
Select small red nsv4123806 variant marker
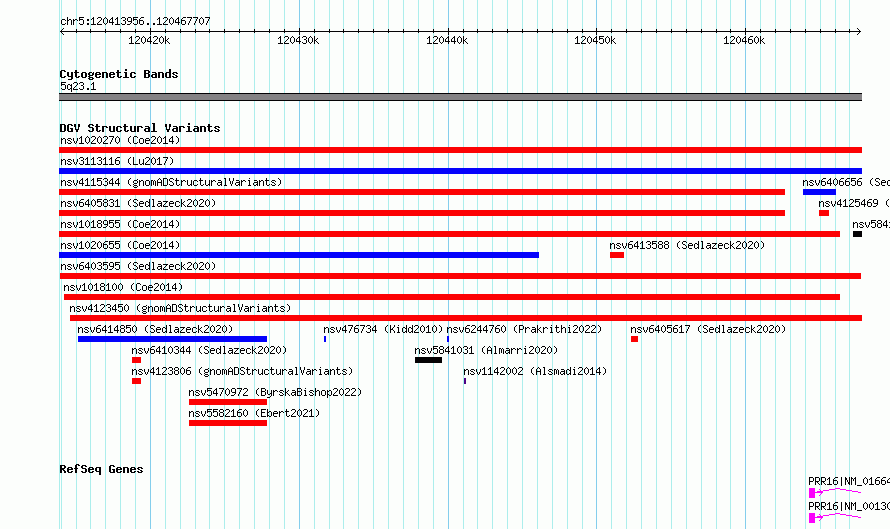coord(136,381)
